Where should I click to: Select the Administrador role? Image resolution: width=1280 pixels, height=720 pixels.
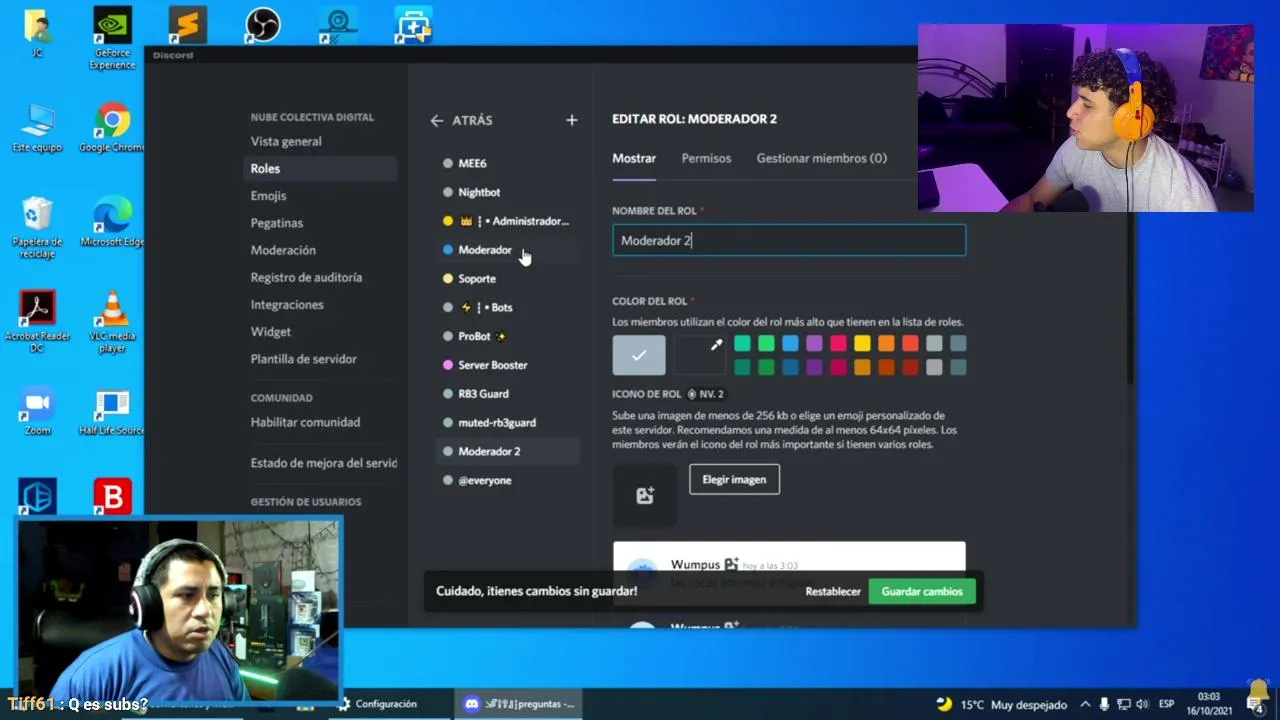pyautogui.click(x=507, y=221)
